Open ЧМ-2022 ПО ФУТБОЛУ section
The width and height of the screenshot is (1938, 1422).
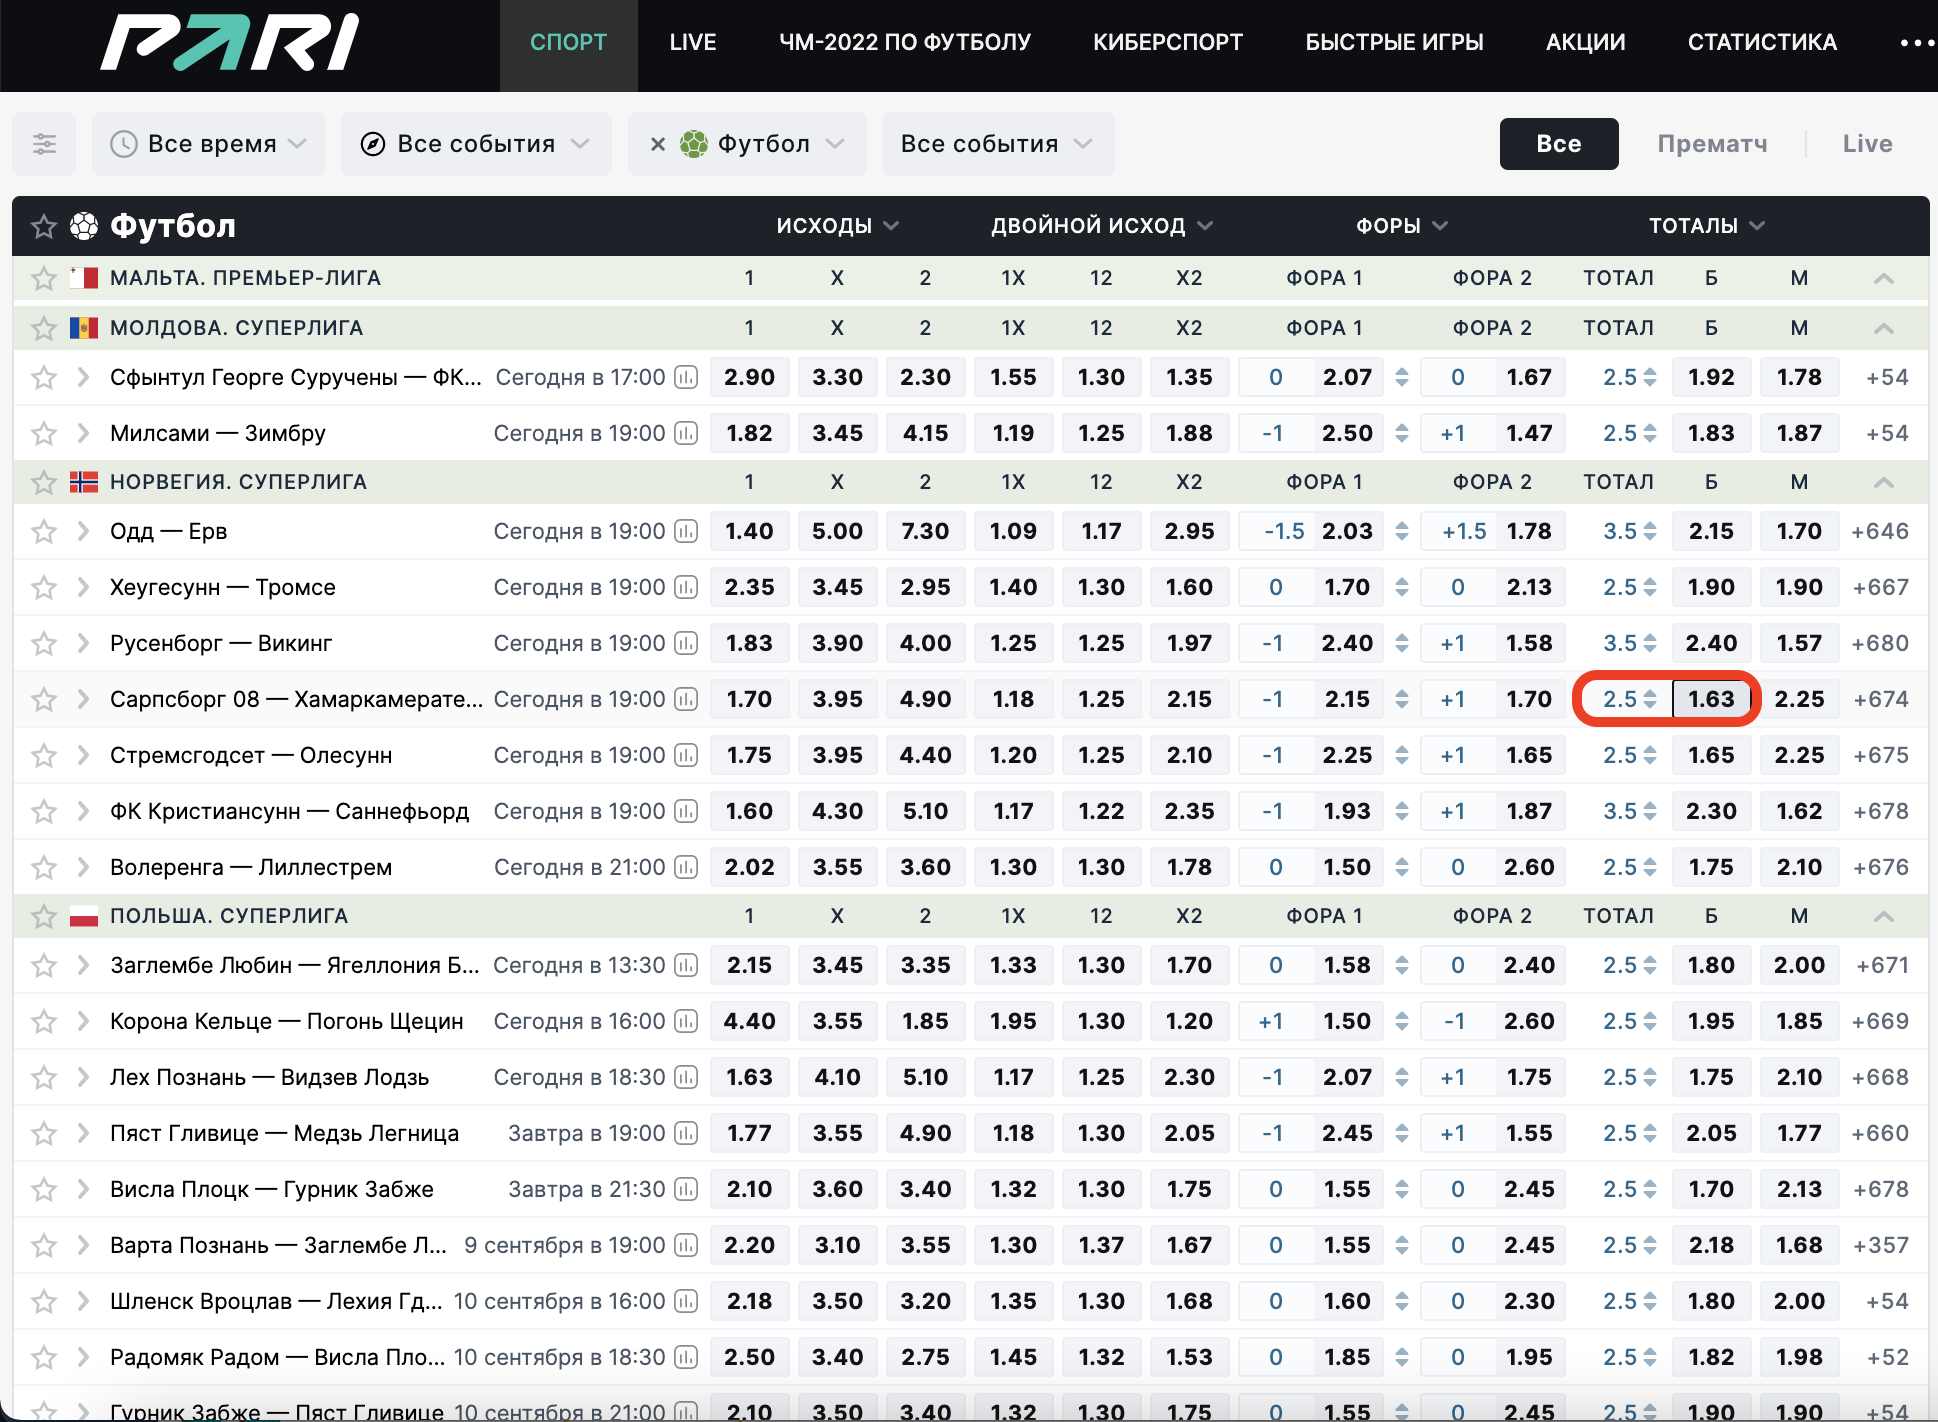tap(905, 43)
